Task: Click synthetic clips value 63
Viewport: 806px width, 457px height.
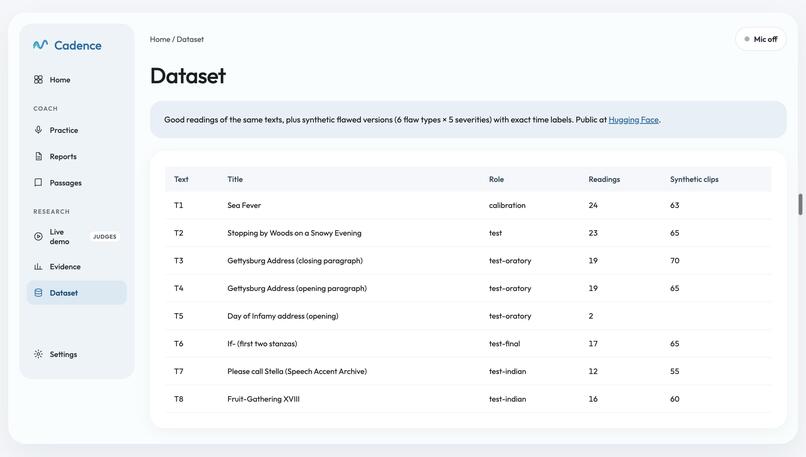Action: click(x=674, y=205)
